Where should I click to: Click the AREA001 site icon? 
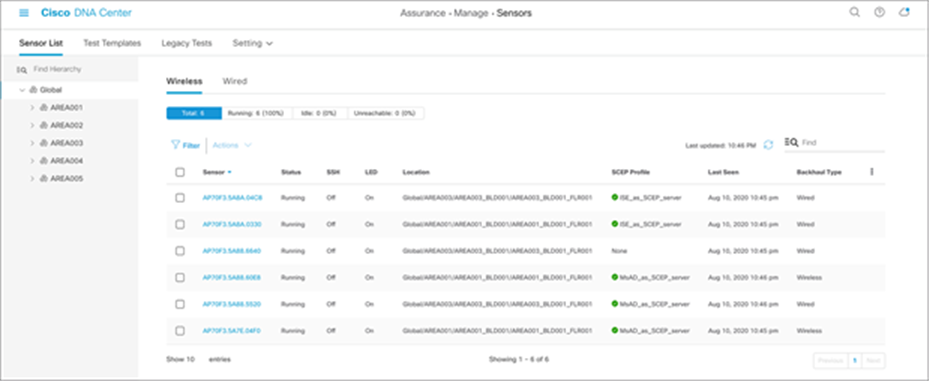click(44, 108)
